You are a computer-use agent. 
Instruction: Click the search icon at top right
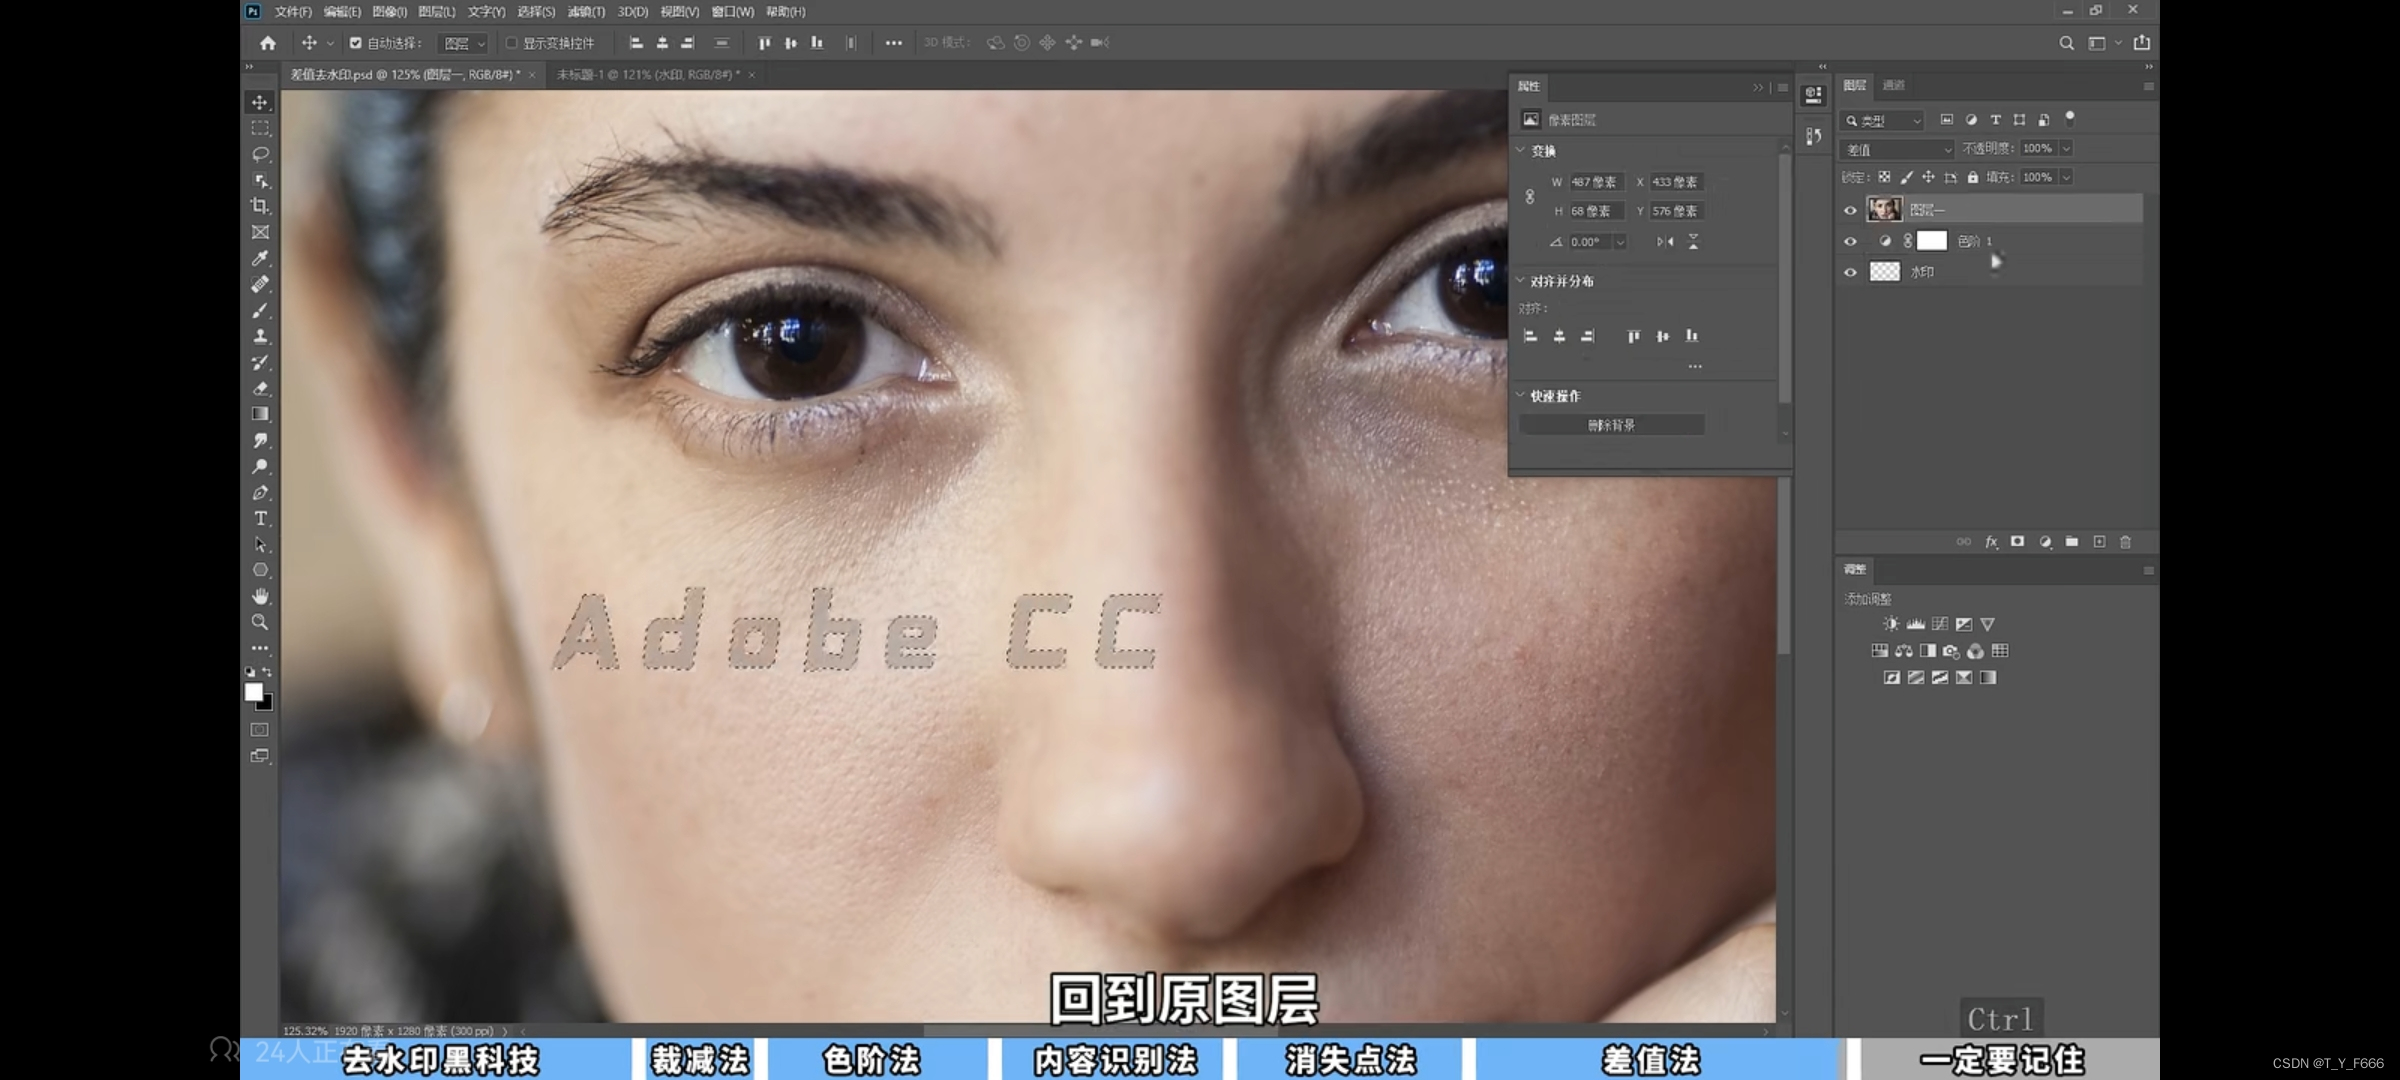[2066, 43]
